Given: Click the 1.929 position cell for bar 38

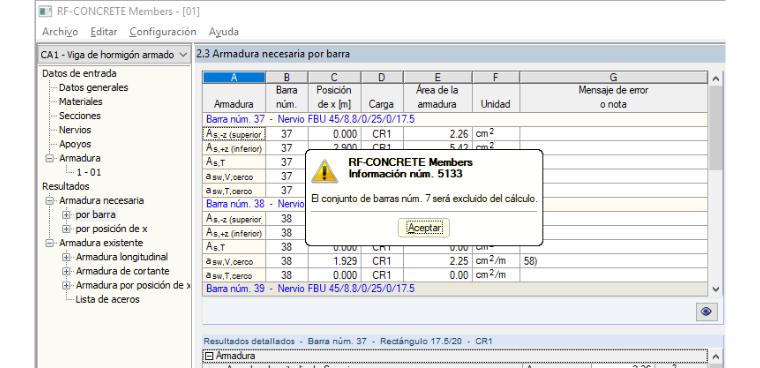Looking at the screenshot, I should click(334, 261).
